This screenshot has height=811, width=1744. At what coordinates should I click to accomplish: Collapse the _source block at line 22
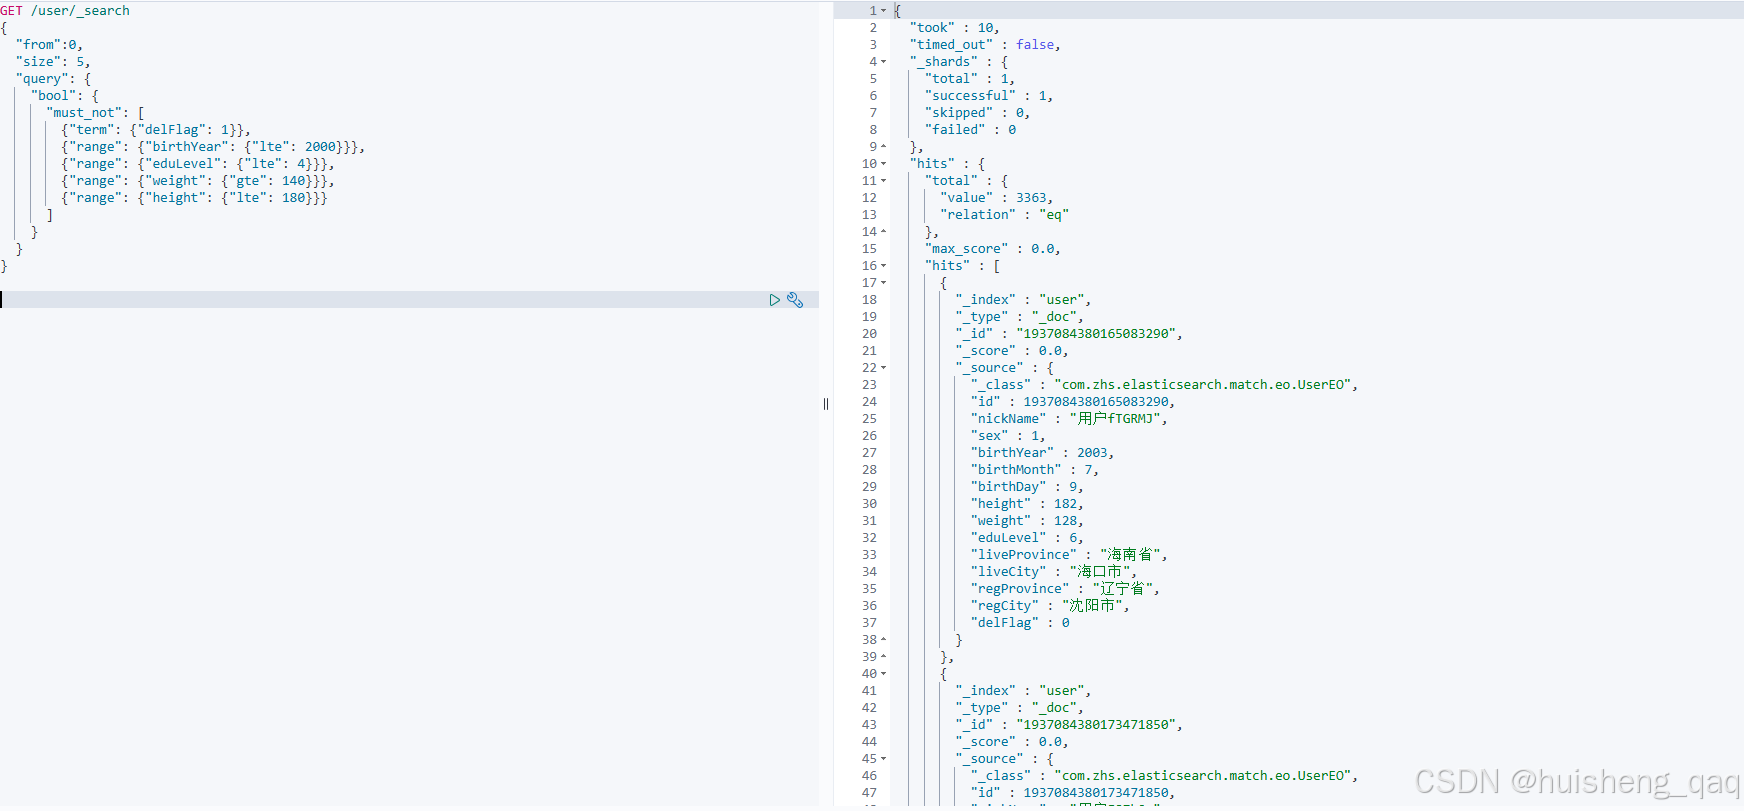click(x=884, y=368)
